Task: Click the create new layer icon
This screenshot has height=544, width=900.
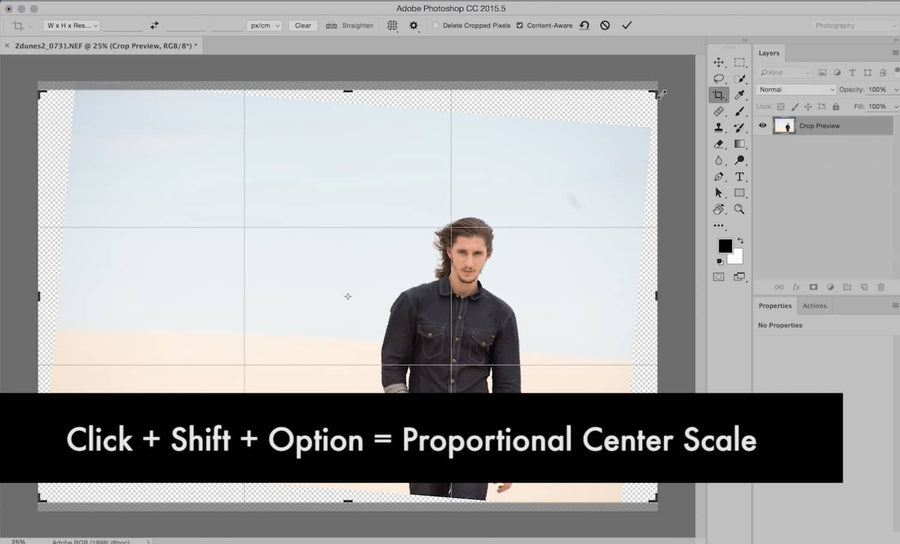Action: pos(864,287)
